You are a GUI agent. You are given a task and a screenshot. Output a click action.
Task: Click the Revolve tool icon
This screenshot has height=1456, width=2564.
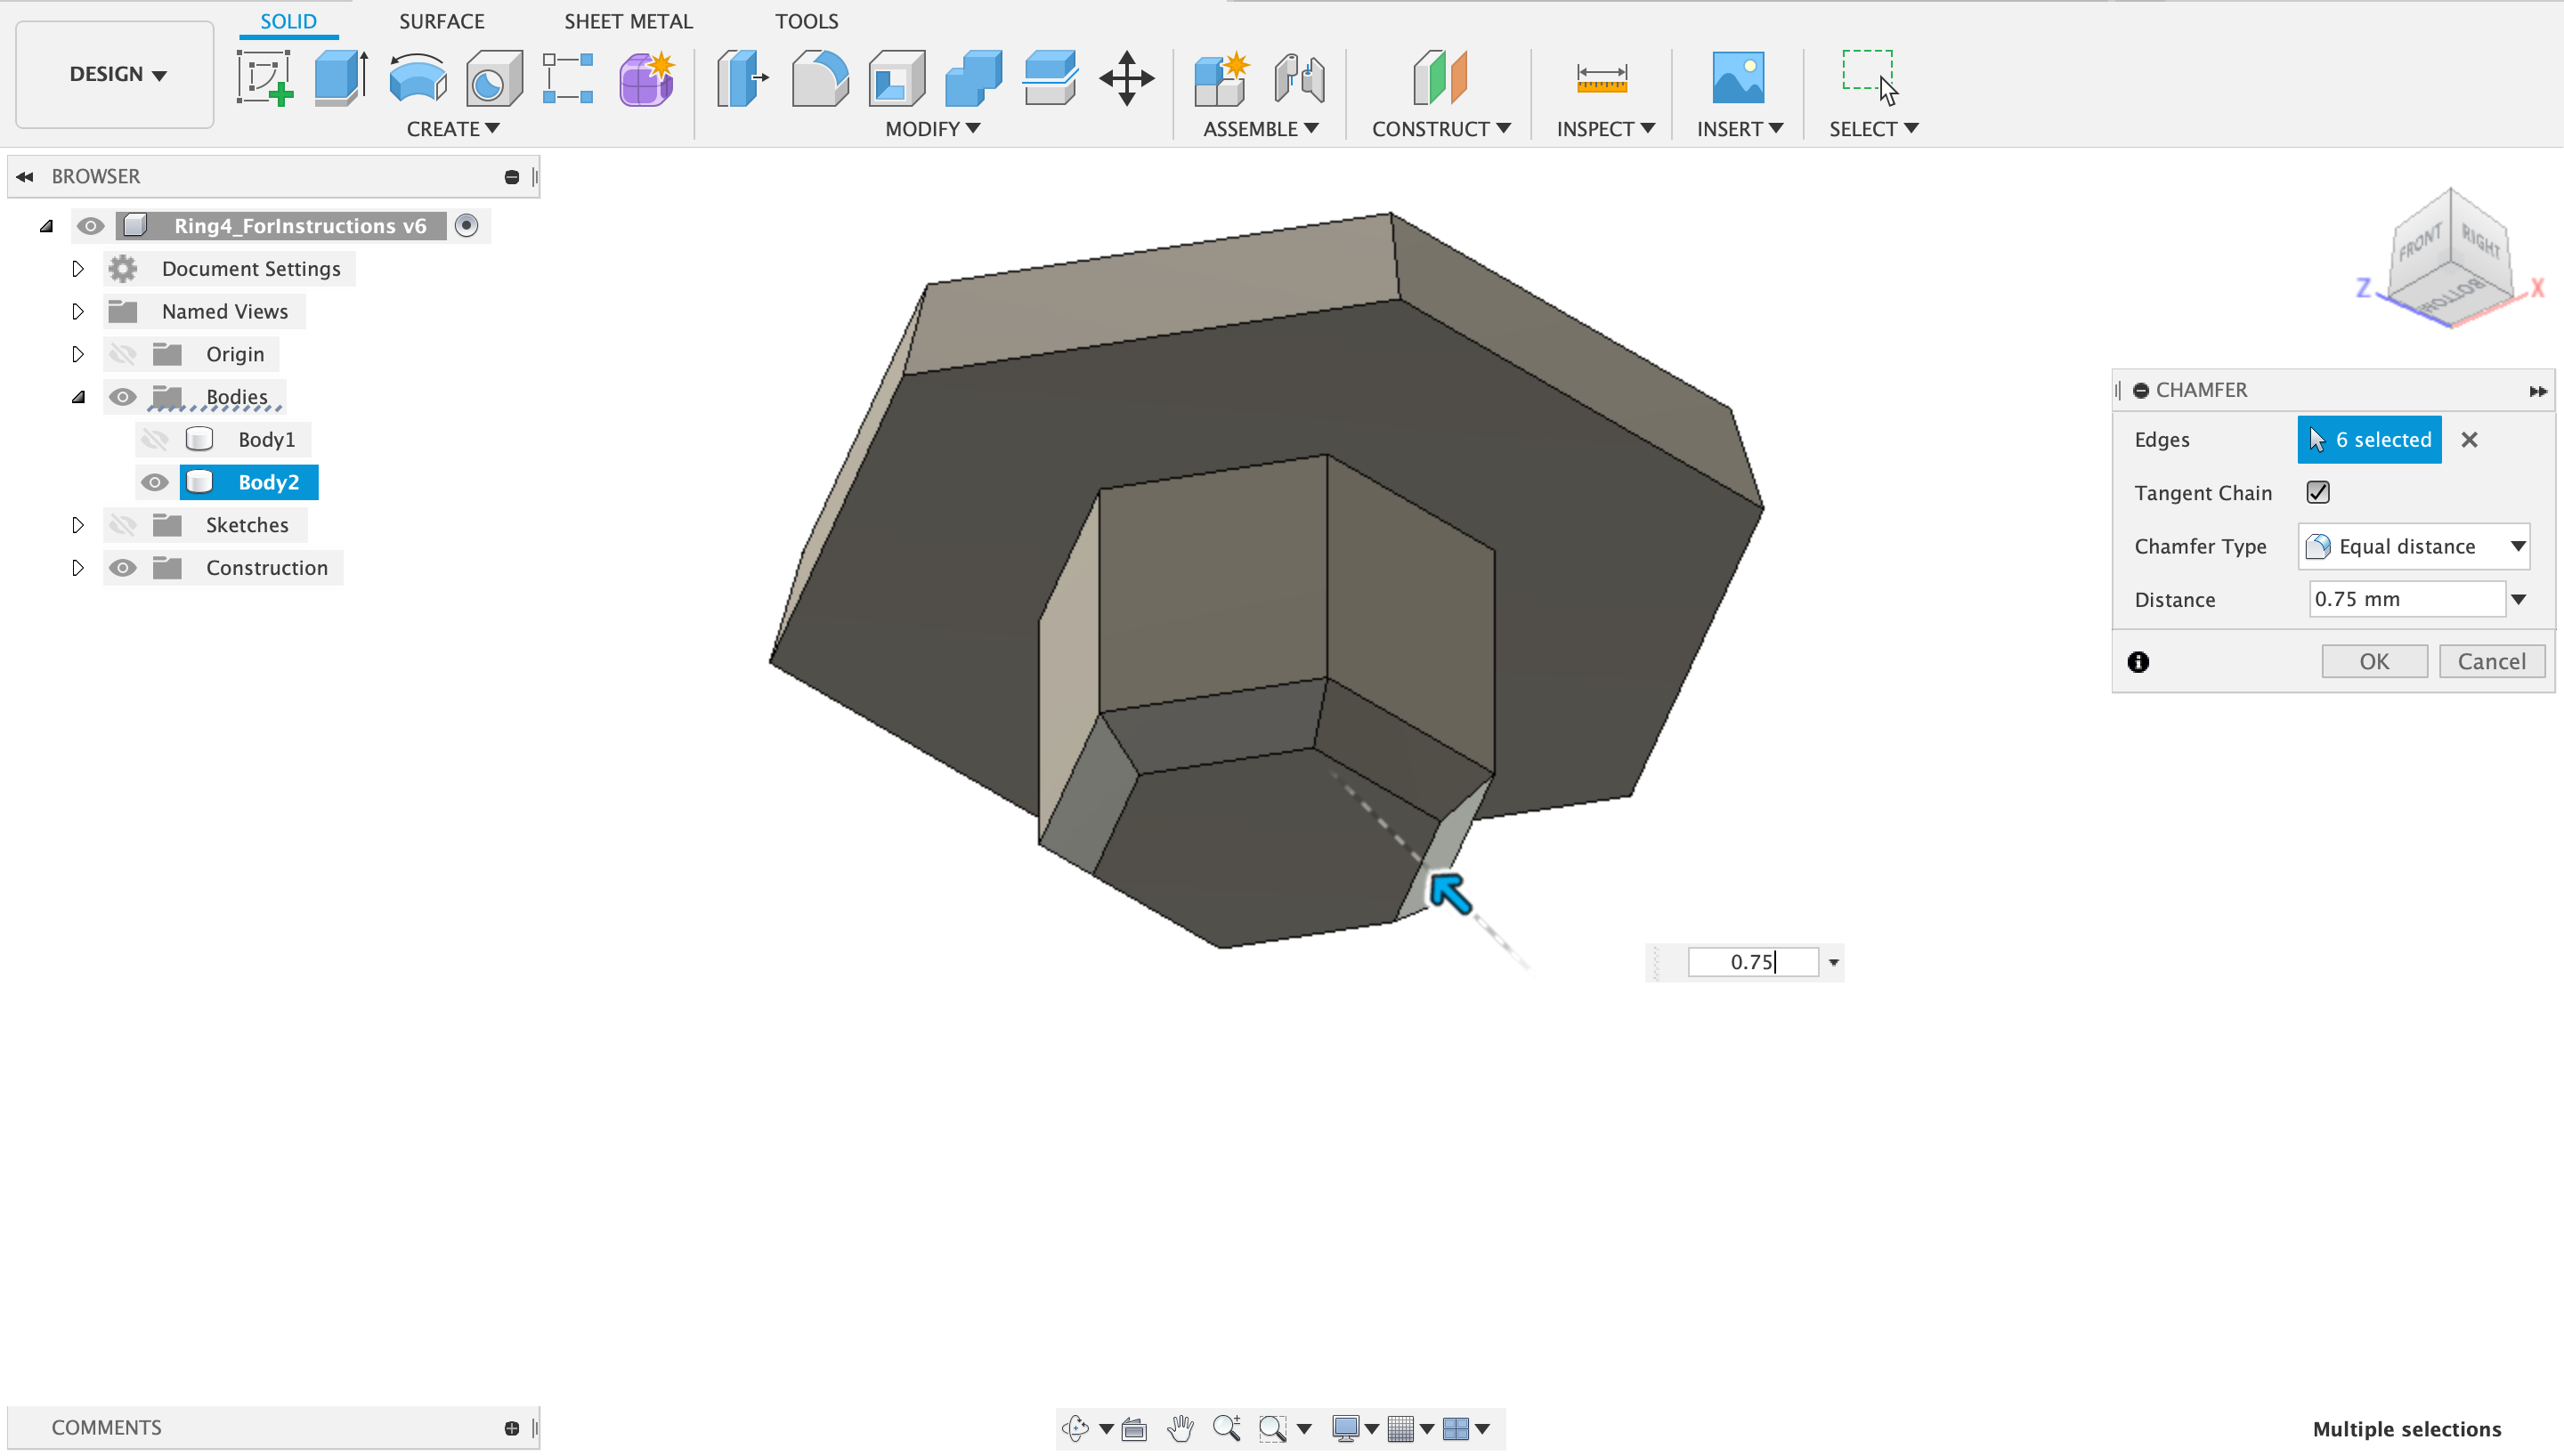417,77
